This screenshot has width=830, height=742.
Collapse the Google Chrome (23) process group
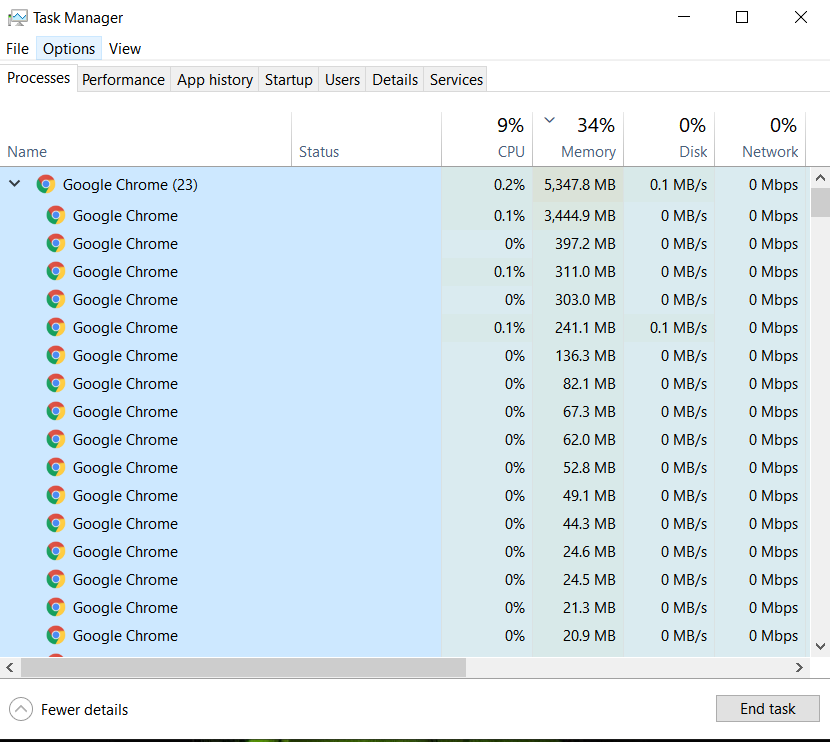(x=15, y=184)
